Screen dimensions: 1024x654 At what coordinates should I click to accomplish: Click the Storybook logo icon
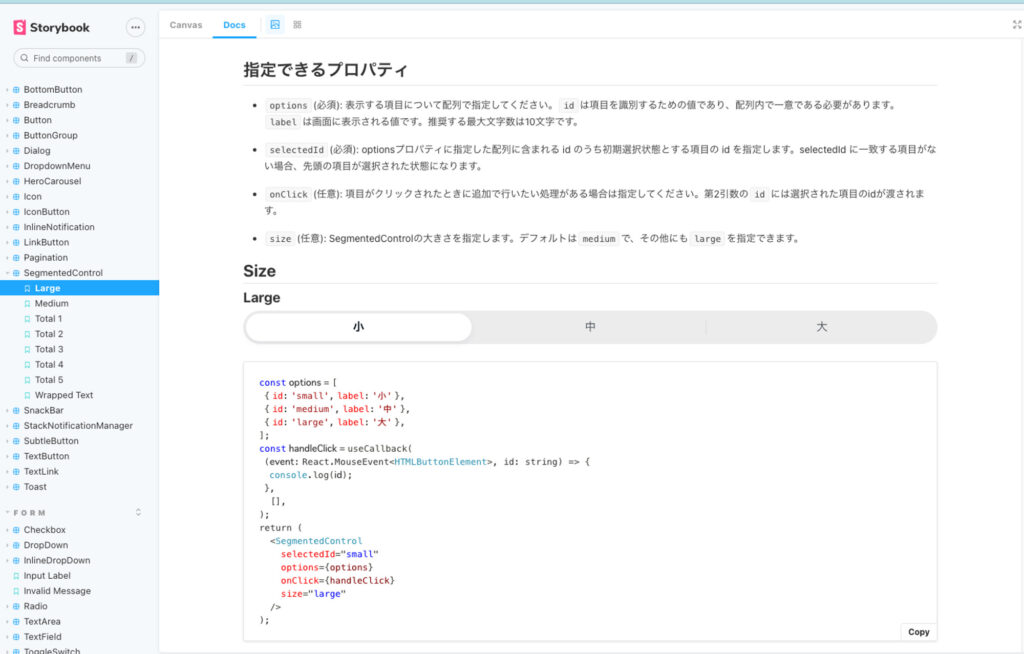pyautogui.click(x=18, y=26)
